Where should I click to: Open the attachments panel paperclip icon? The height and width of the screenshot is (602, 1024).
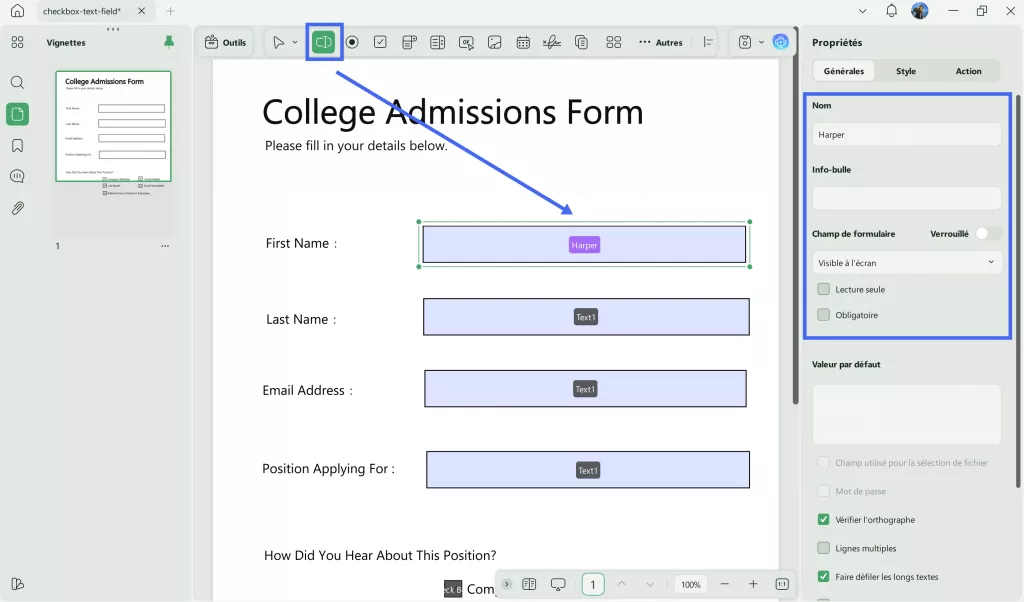pos(18,208)
